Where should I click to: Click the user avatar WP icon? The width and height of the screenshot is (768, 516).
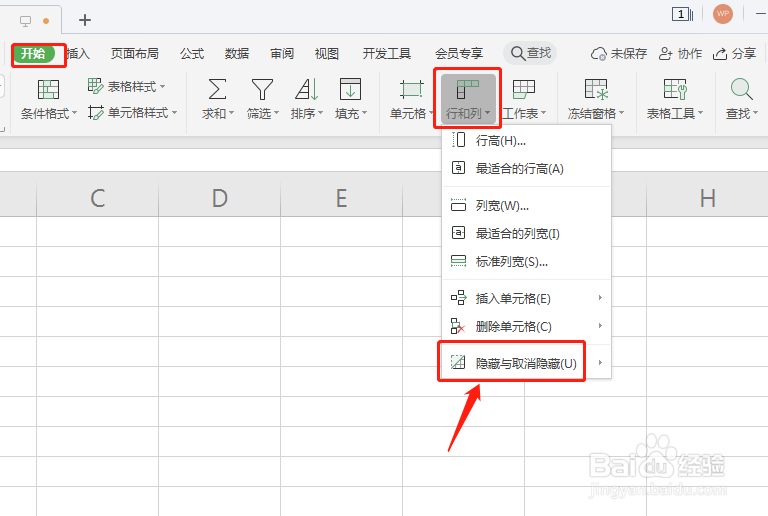pyautogui.click(x=723, y=14)
